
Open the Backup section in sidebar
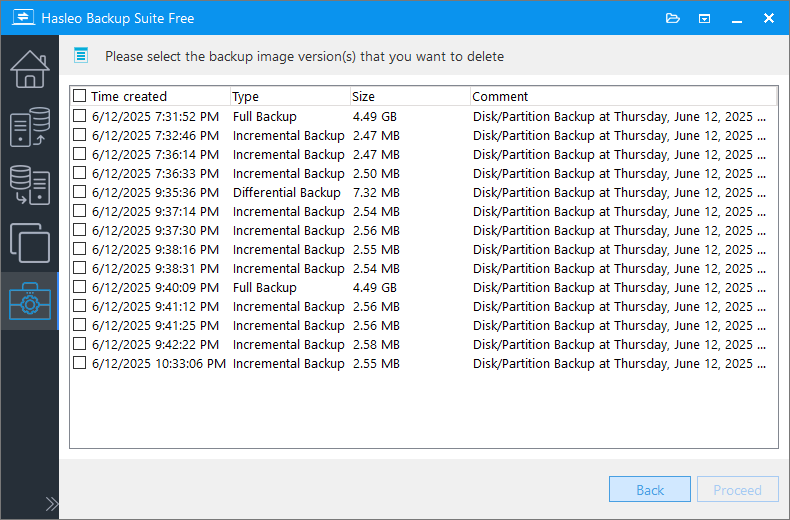[30, 126]
